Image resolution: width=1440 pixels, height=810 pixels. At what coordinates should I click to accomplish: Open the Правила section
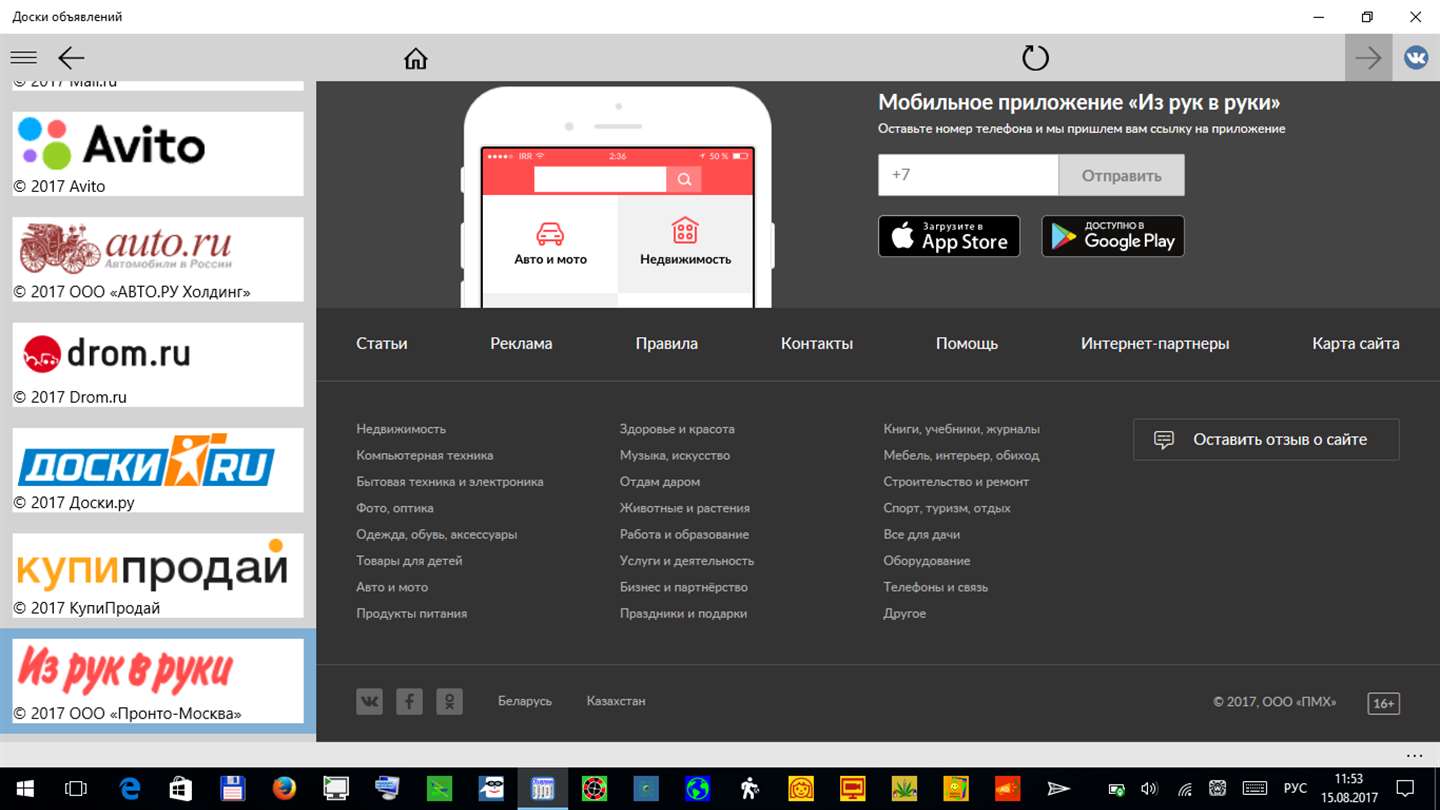point(667,343)
